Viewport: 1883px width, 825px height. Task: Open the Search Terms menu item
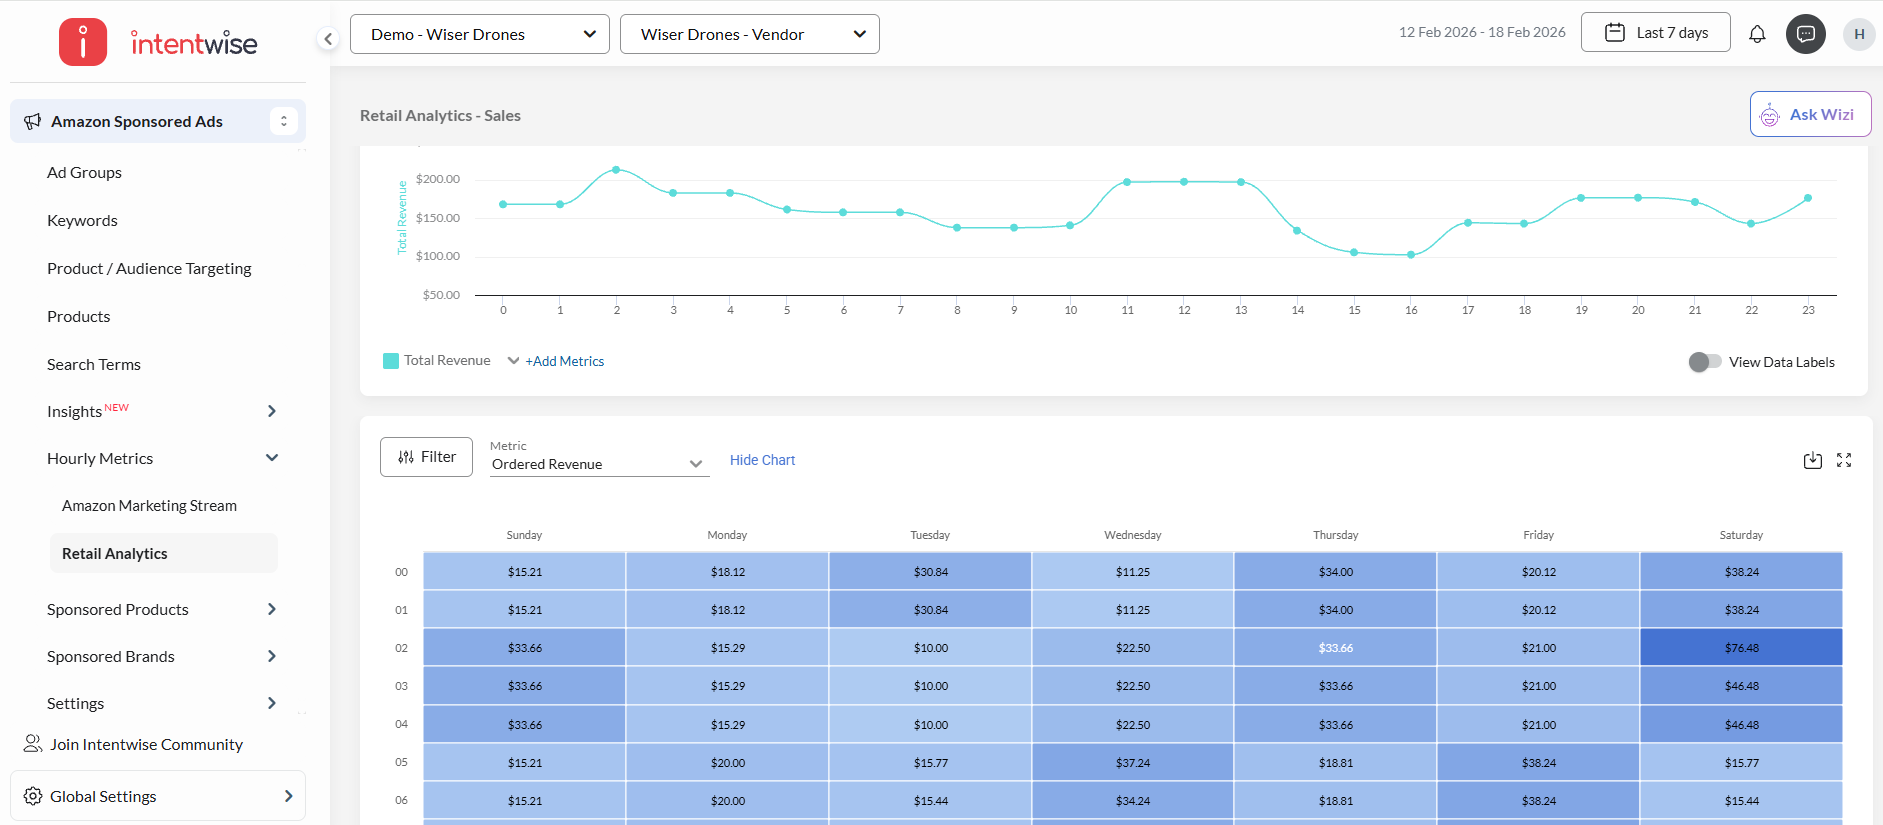point(94,364)
